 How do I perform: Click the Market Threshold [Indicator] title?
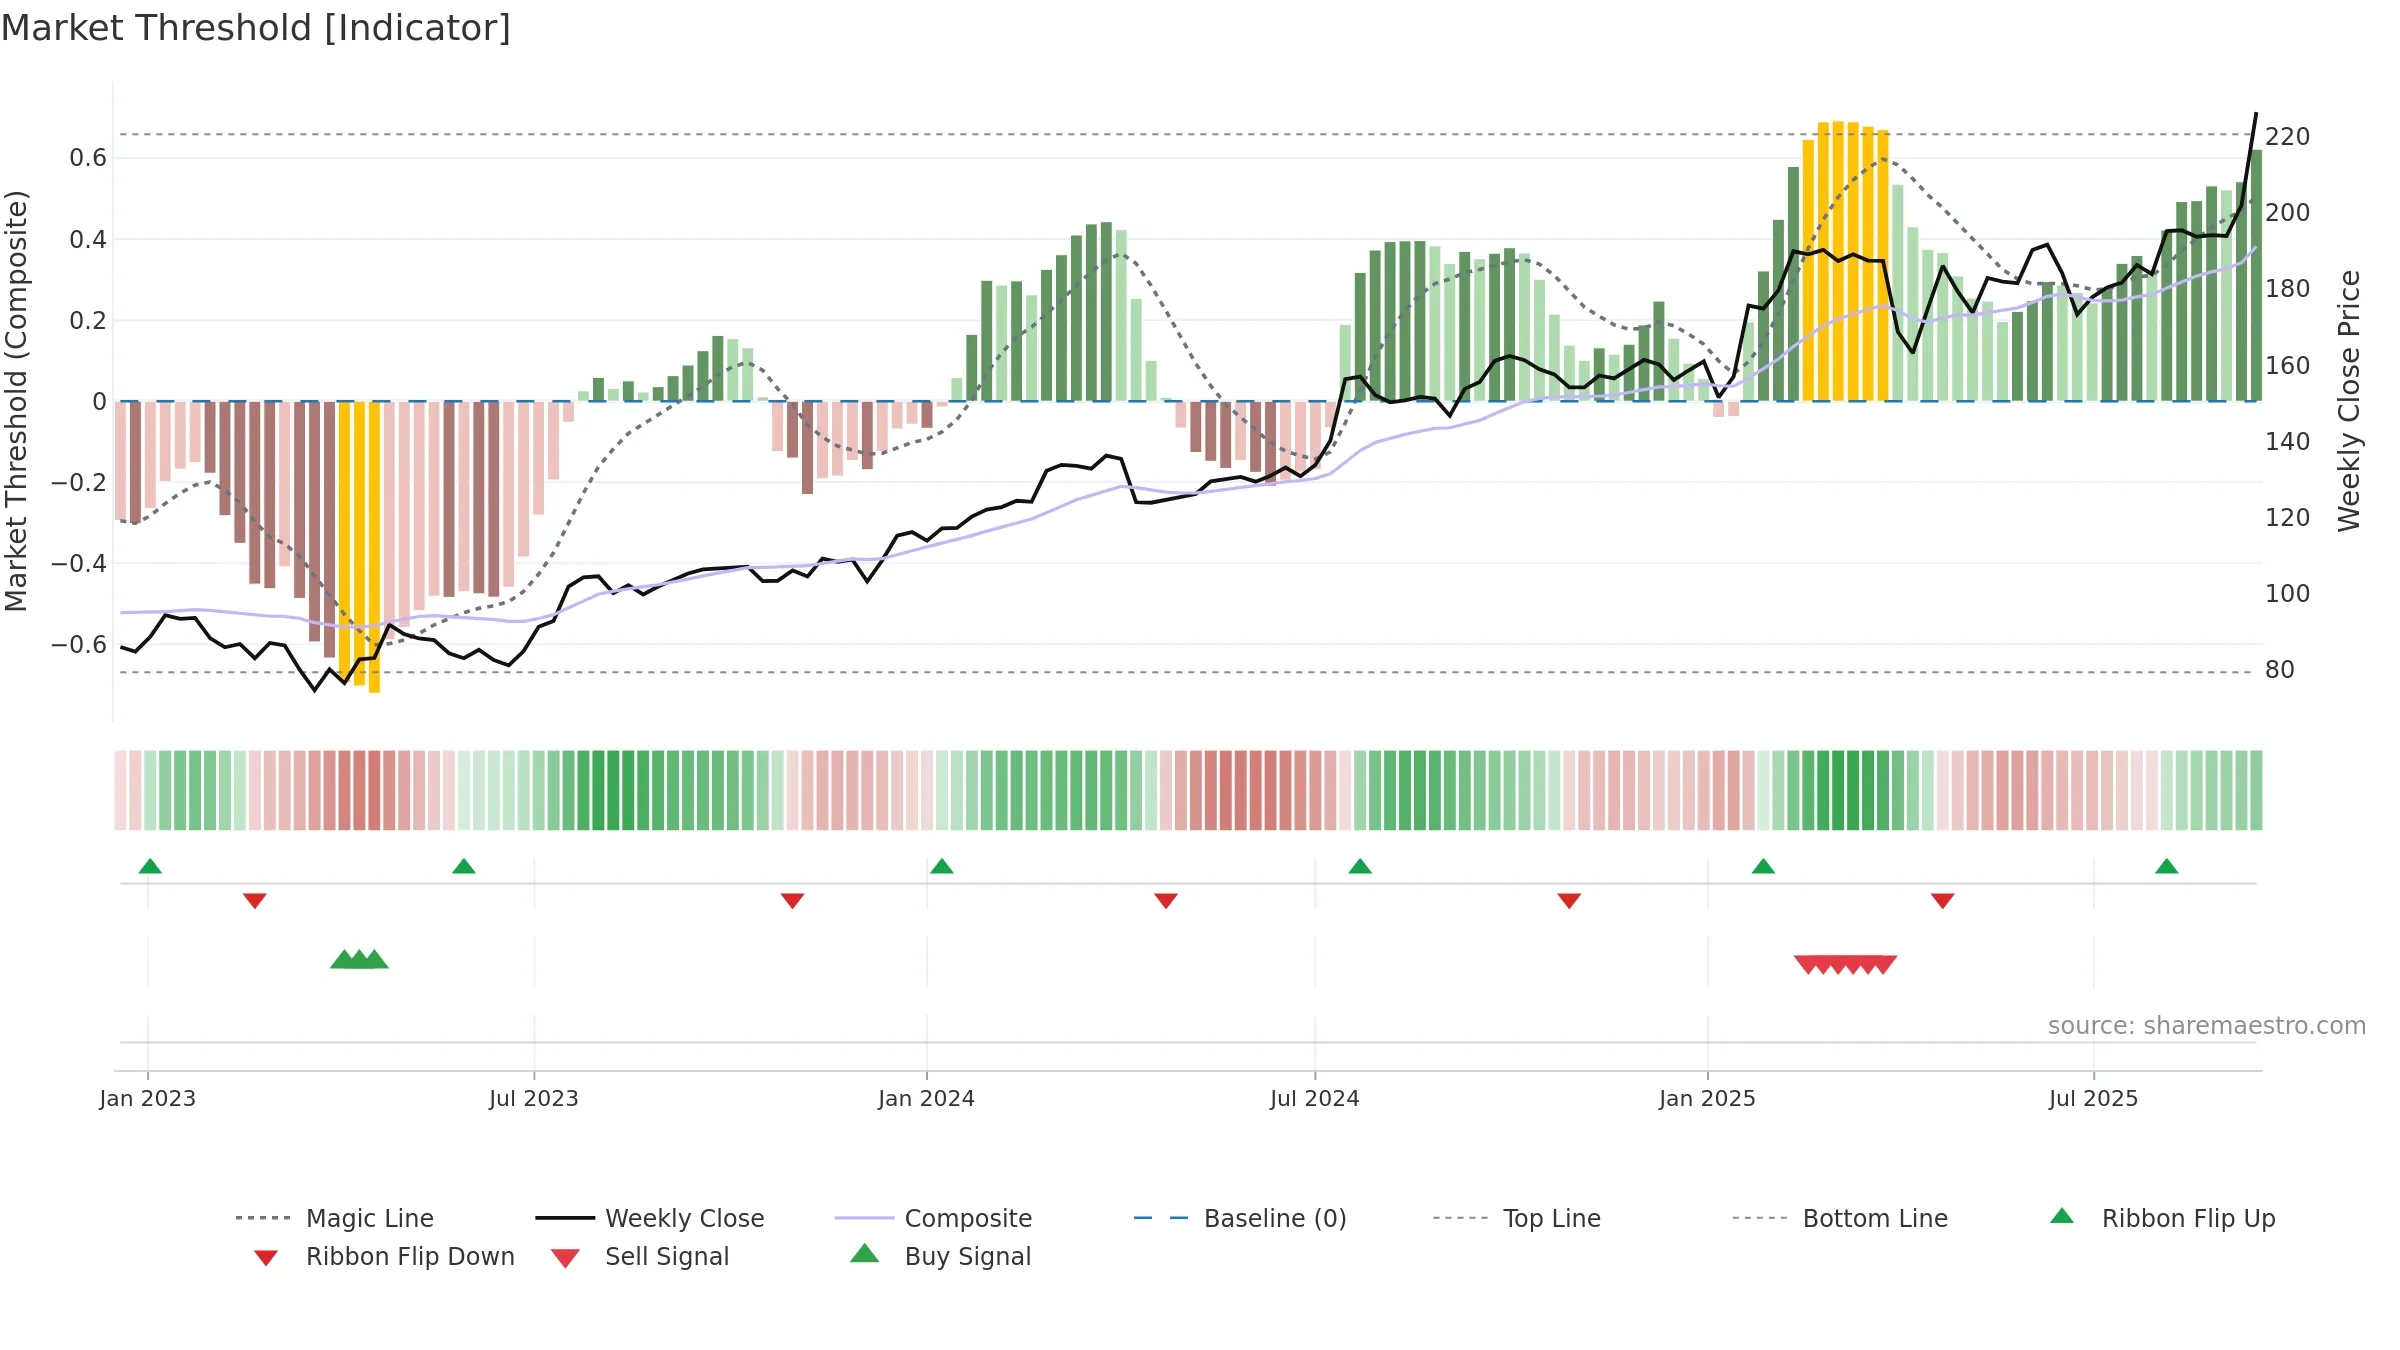256,28
